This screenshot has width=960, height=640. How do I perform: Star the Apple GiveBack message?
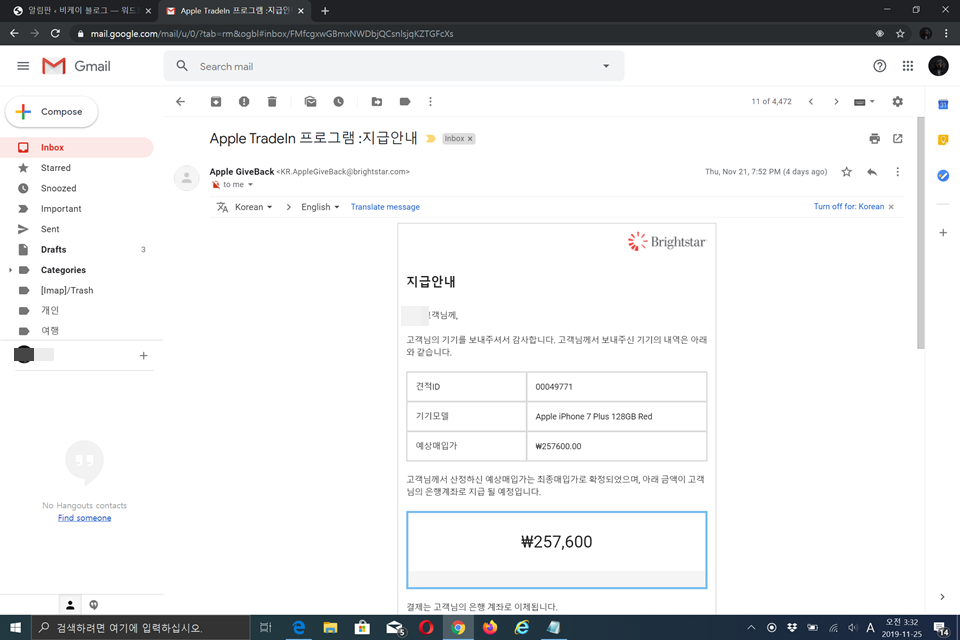846,172
